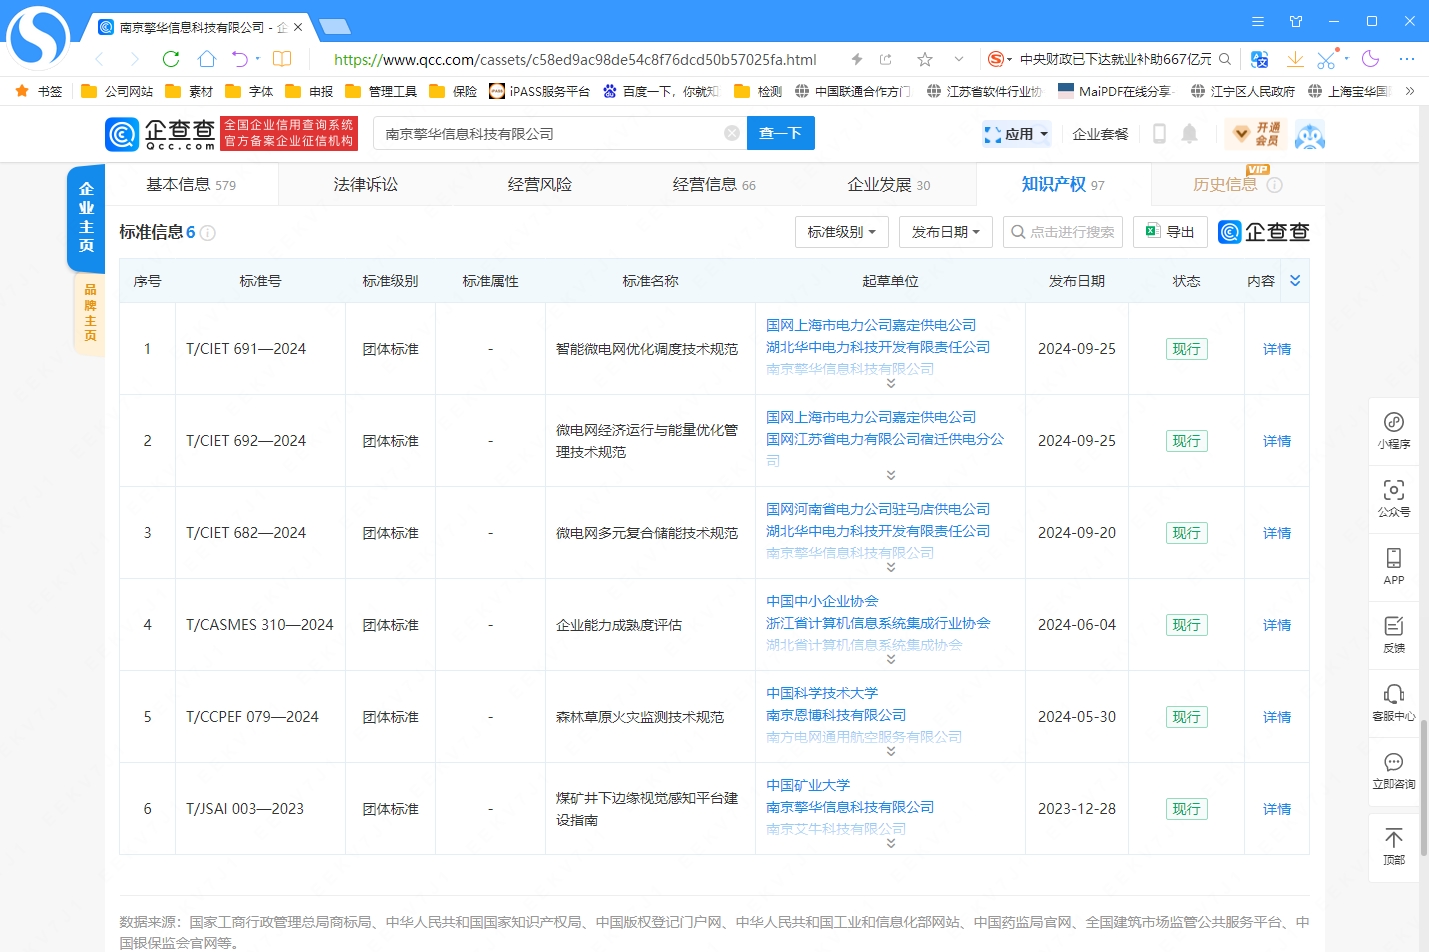Image resolution: width=1429 pixels, height=952 pixels.
Task: Open the 小程序 mini-program panel
Action: pyautogui.click(x=1393, y=431)
